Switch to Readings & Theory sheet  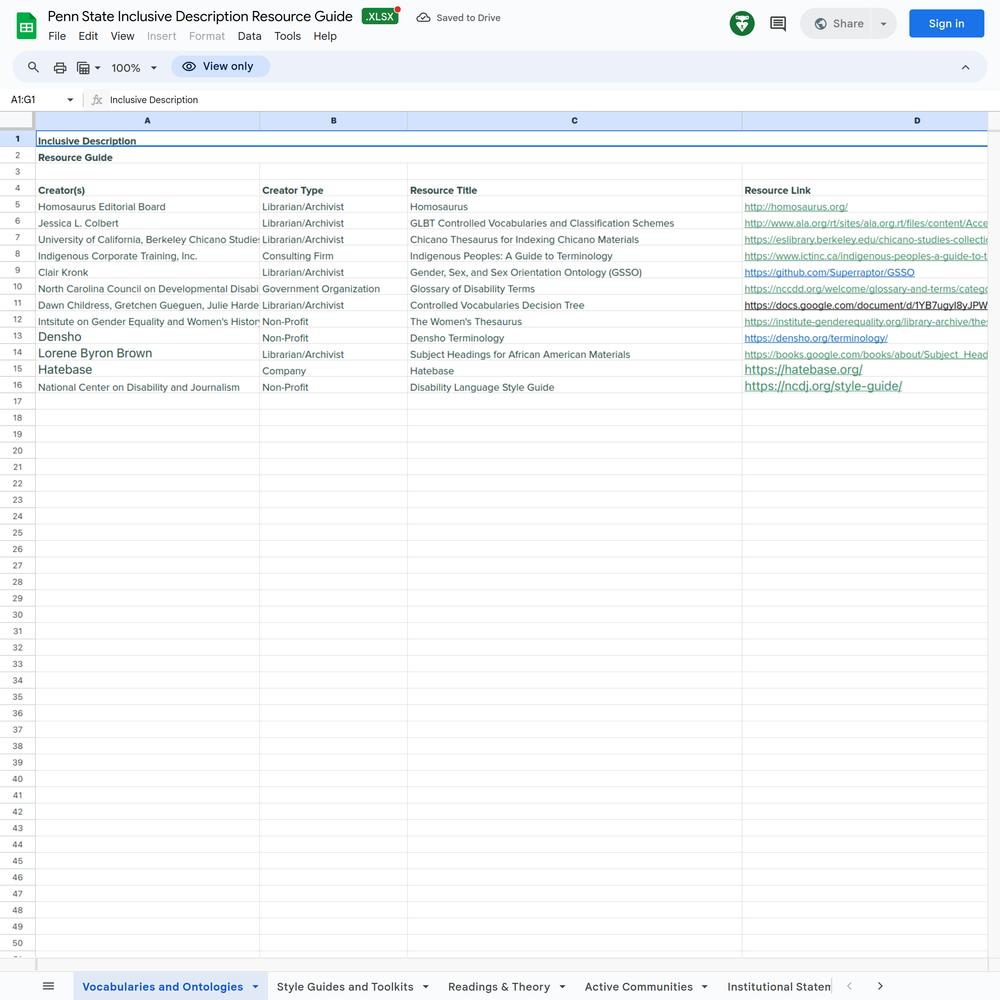499,987
